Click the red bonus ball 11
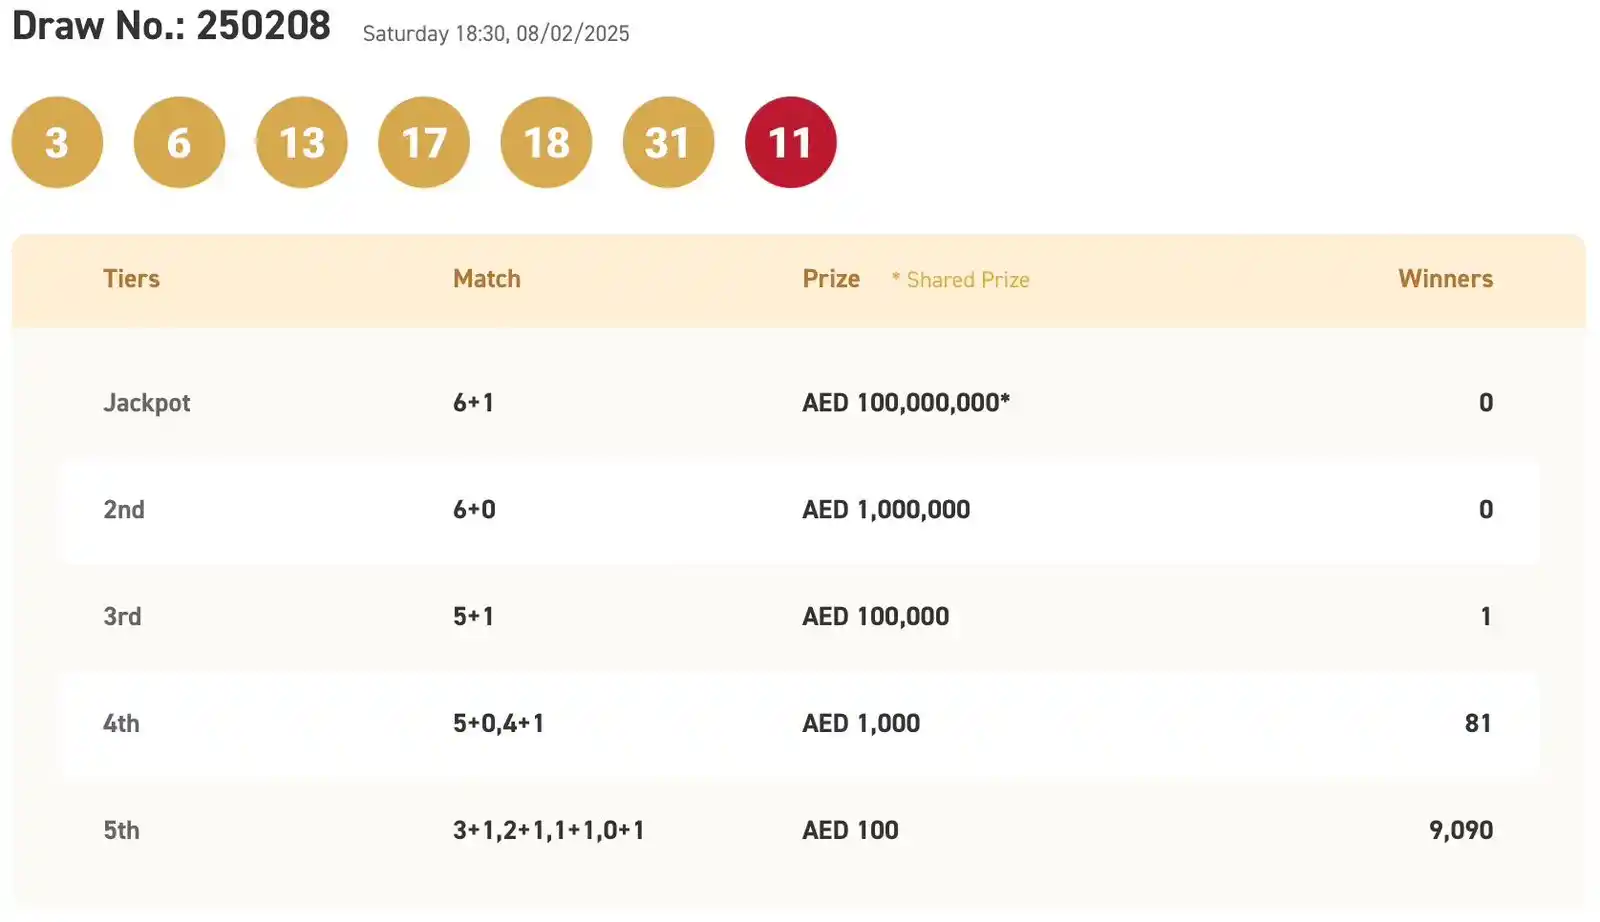1600x922 pixels. tap(791, 142)
